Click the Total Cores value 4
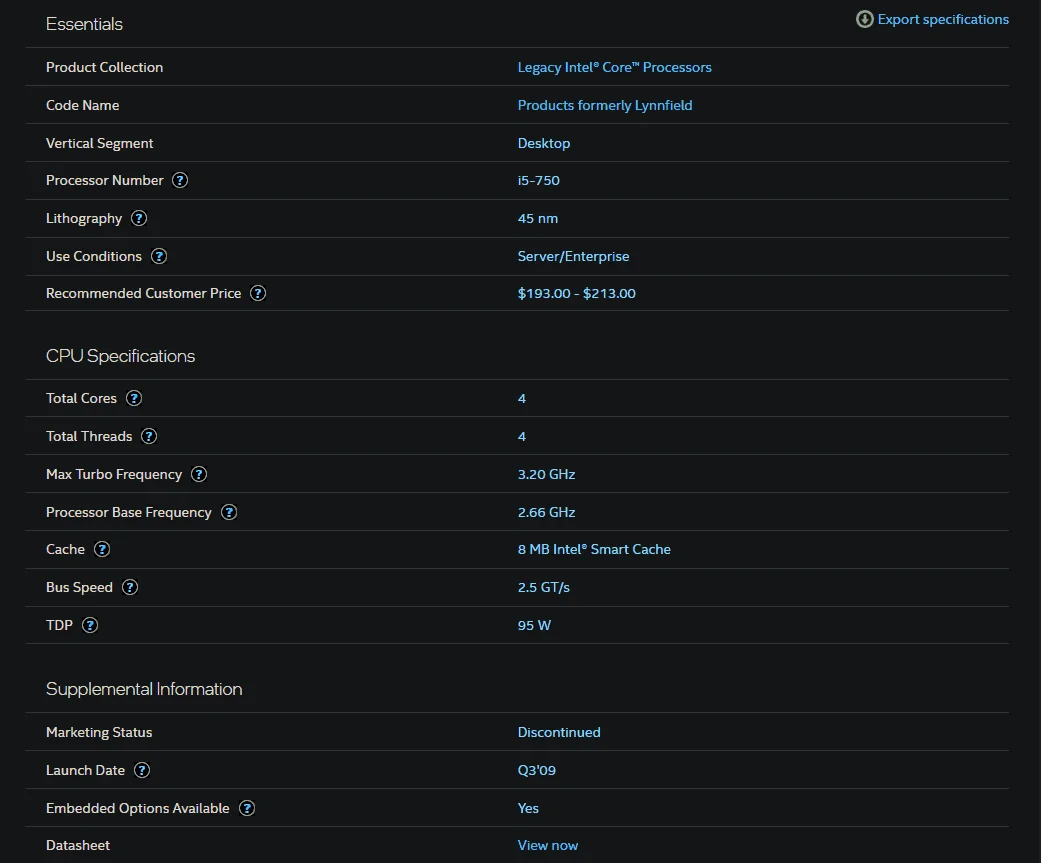The height and width of the screenshot is (863, 1041). coord(522,398)
